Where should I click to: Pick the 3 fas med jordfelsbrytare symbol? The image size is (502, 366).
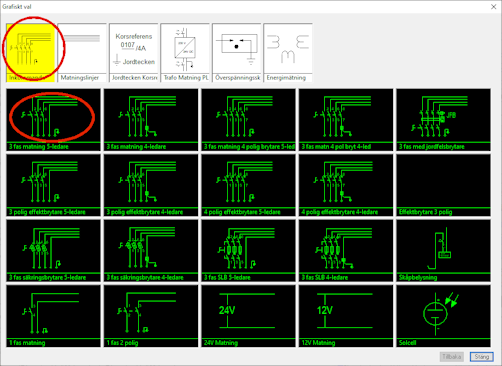[443, 120]
